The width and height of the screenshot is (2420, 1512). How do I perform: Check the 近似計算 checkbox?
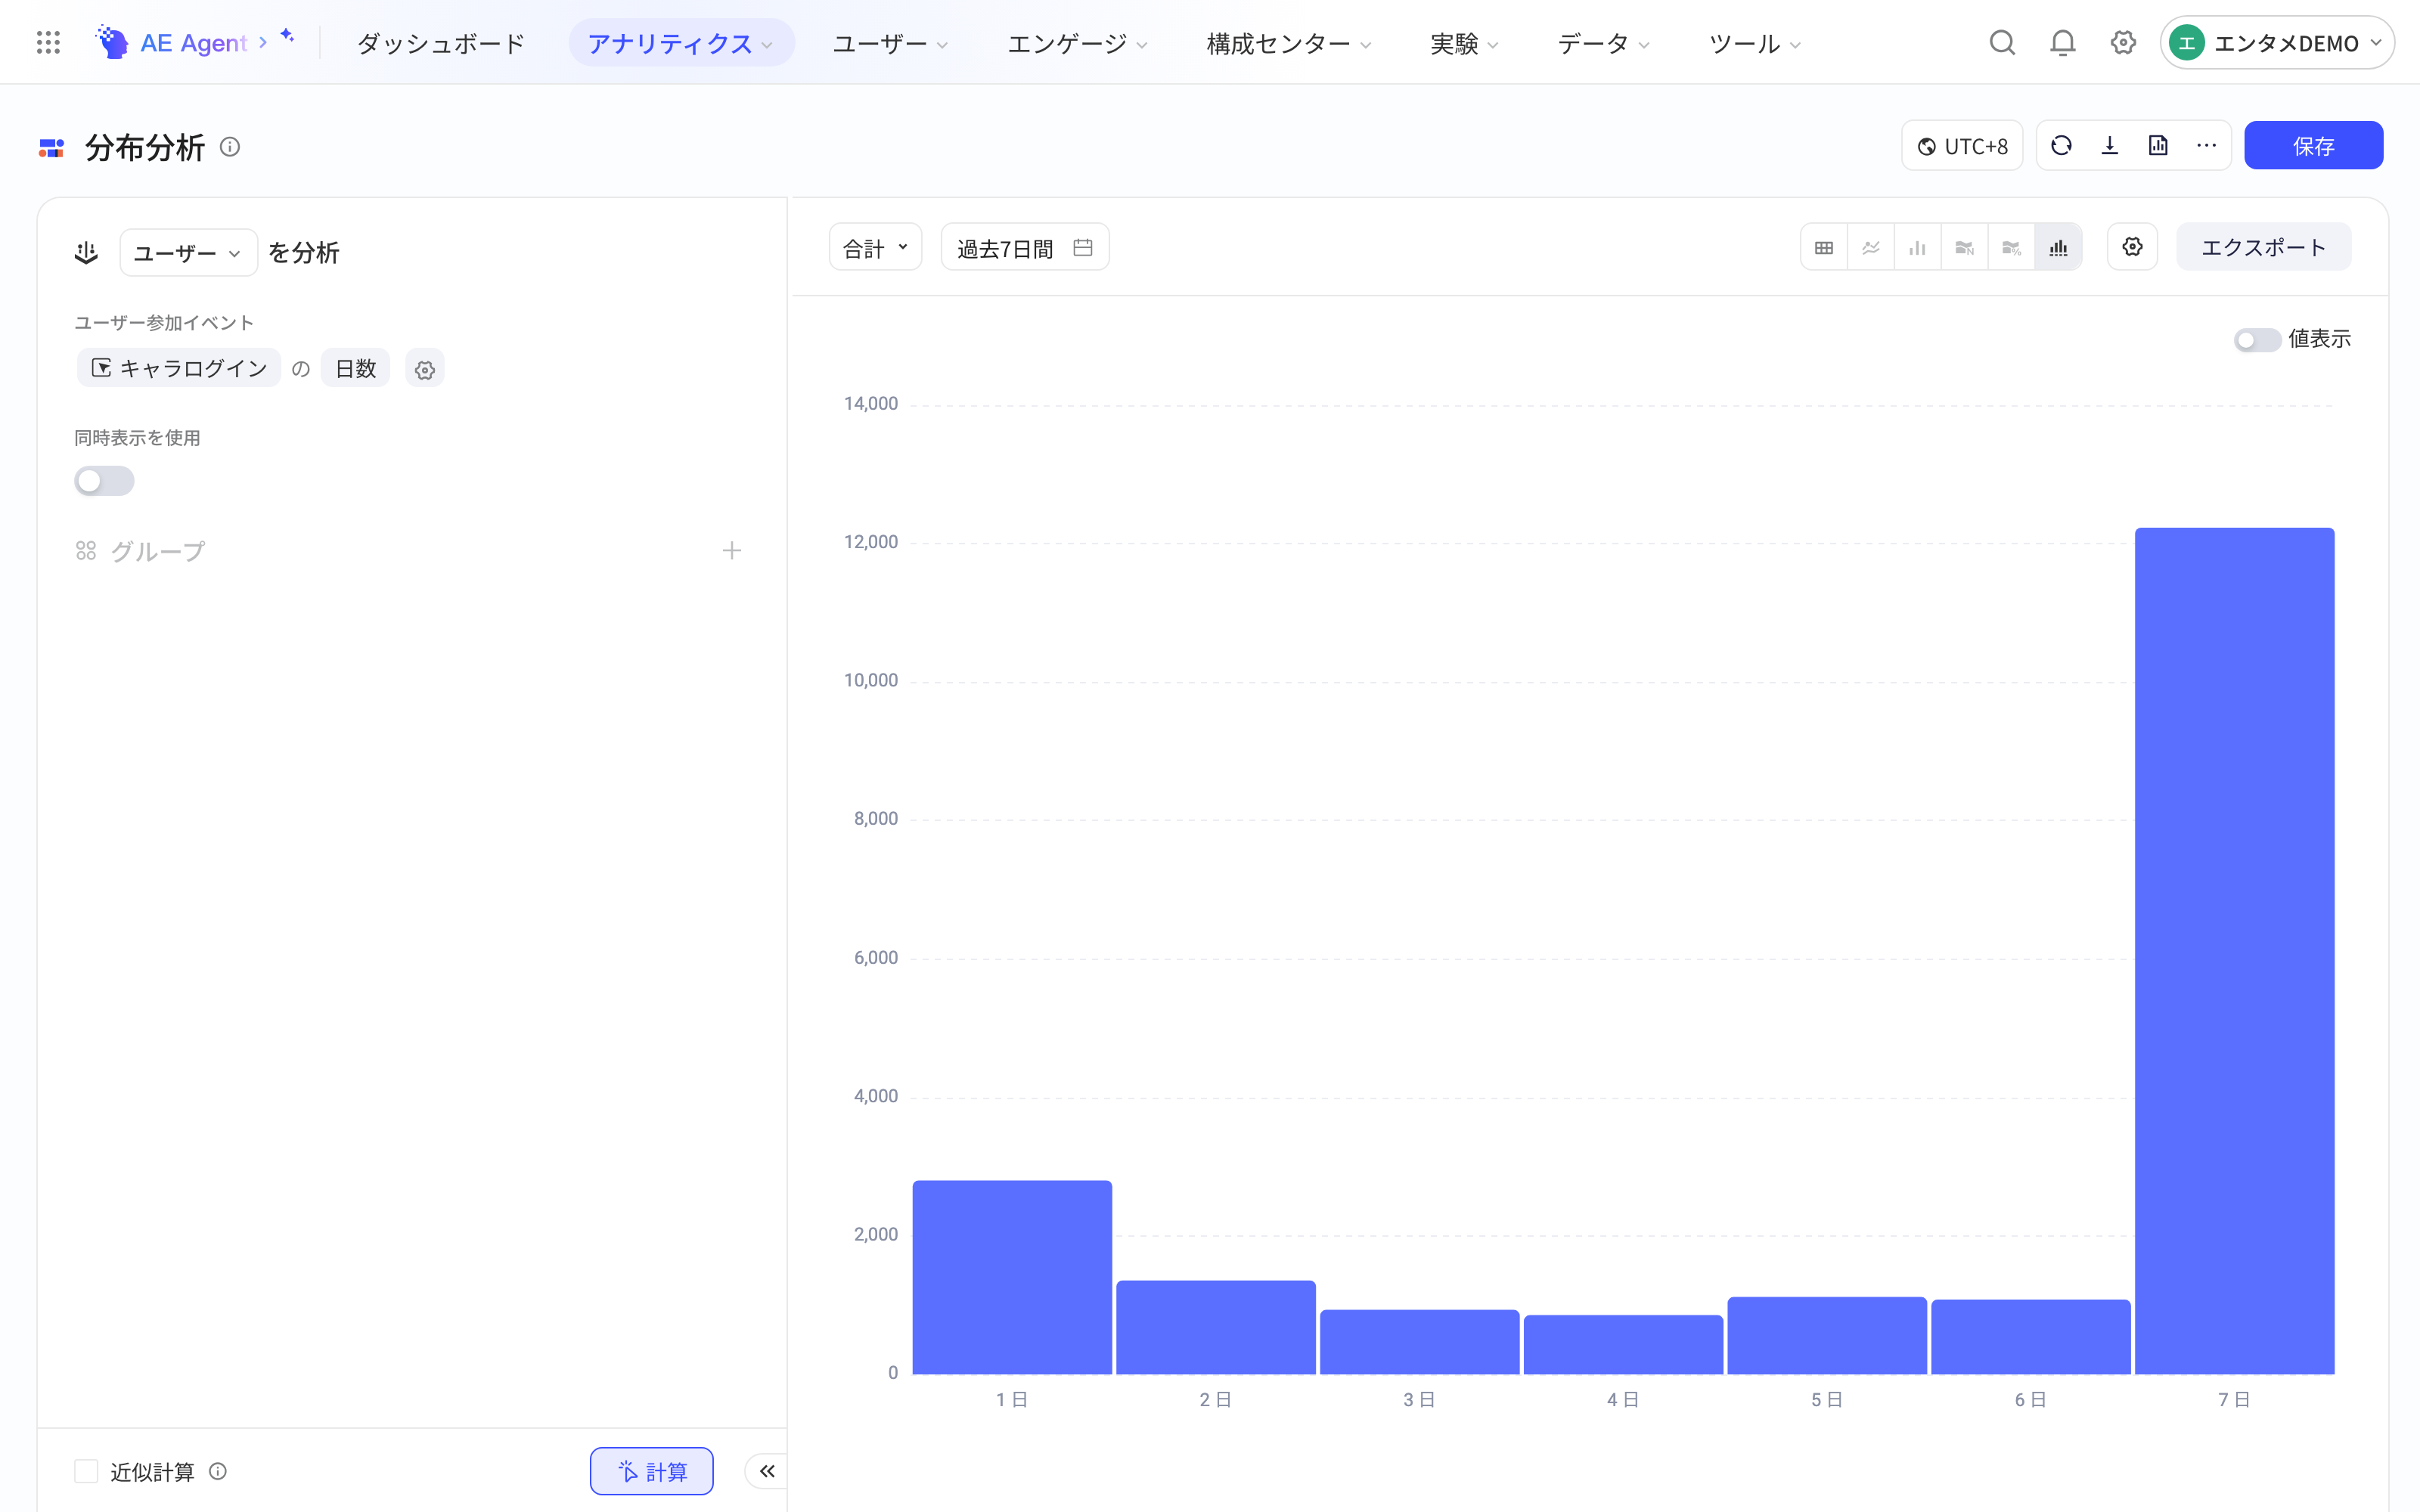[86, 1471]
